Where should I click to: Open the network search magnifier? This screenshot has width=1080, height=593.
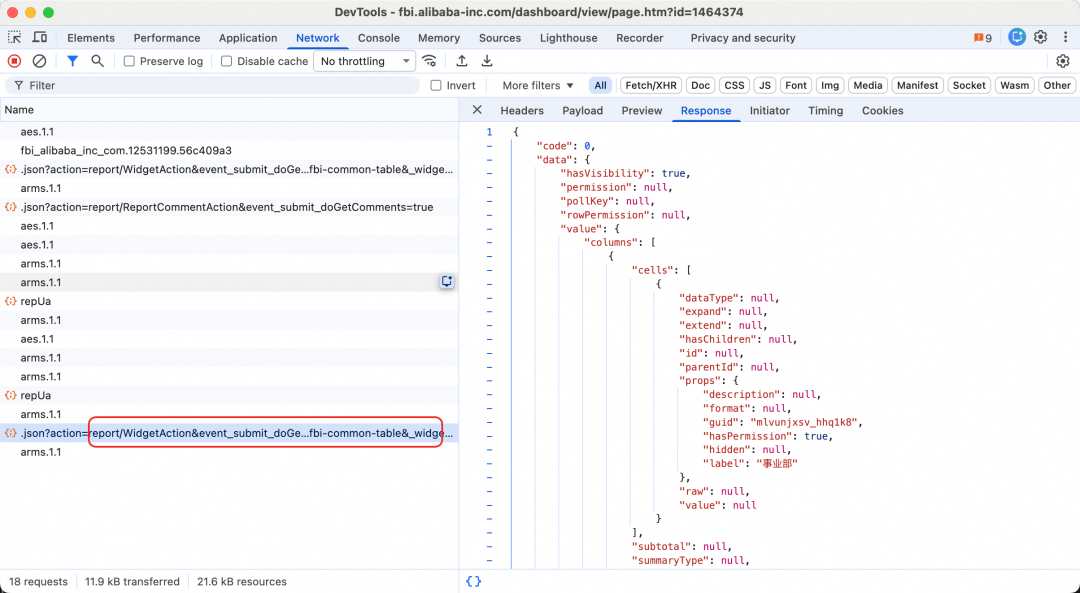pos(97,61)
